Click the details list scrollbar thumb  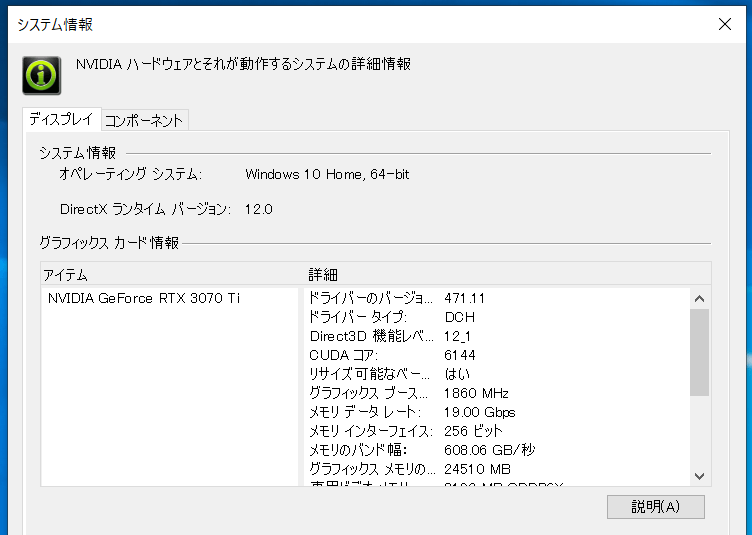coord(699,352)
